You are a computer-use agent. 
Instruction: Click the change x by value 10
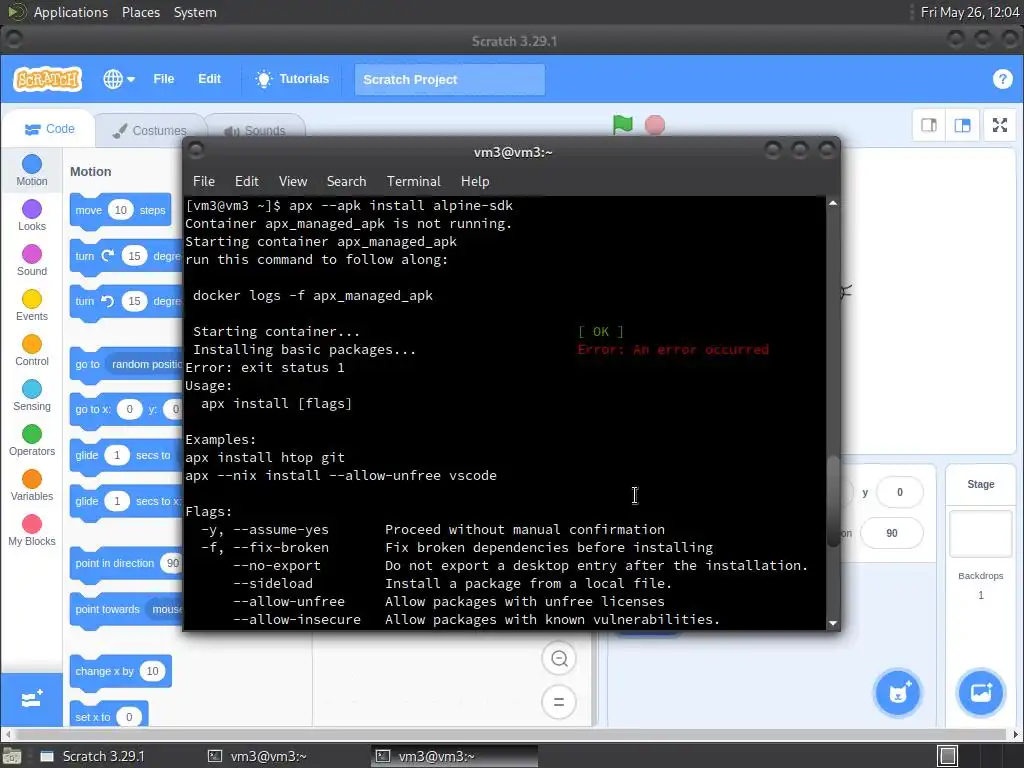point(152,671)
